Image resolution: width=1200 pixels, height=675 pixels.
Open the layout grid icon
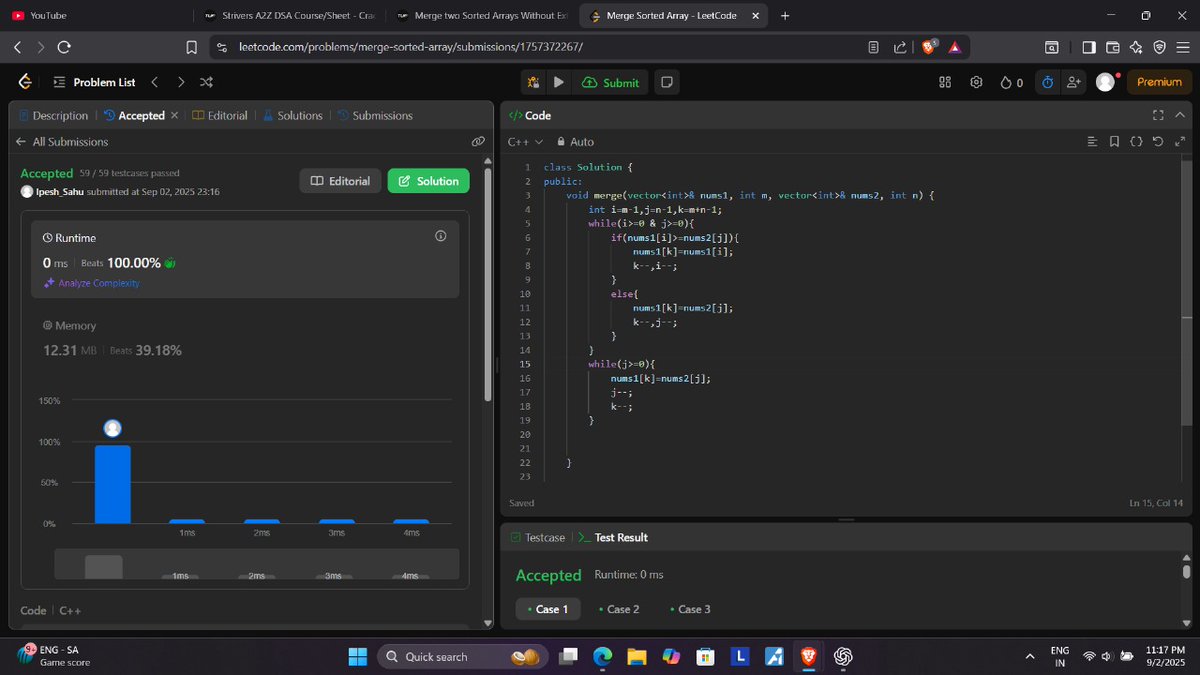(945, 82)
